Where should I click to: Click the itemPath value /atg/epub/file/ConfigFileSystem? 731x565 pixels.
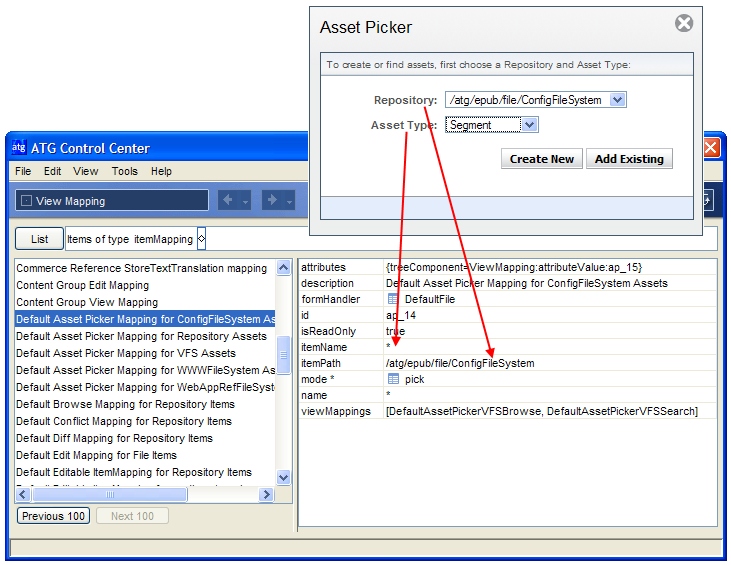460,363
